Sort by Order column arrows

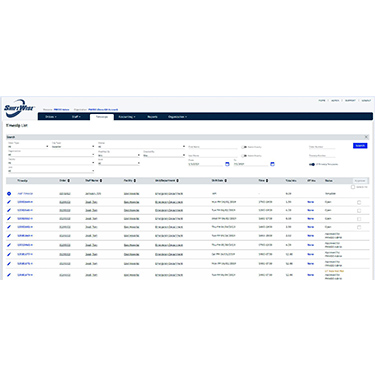69,180
